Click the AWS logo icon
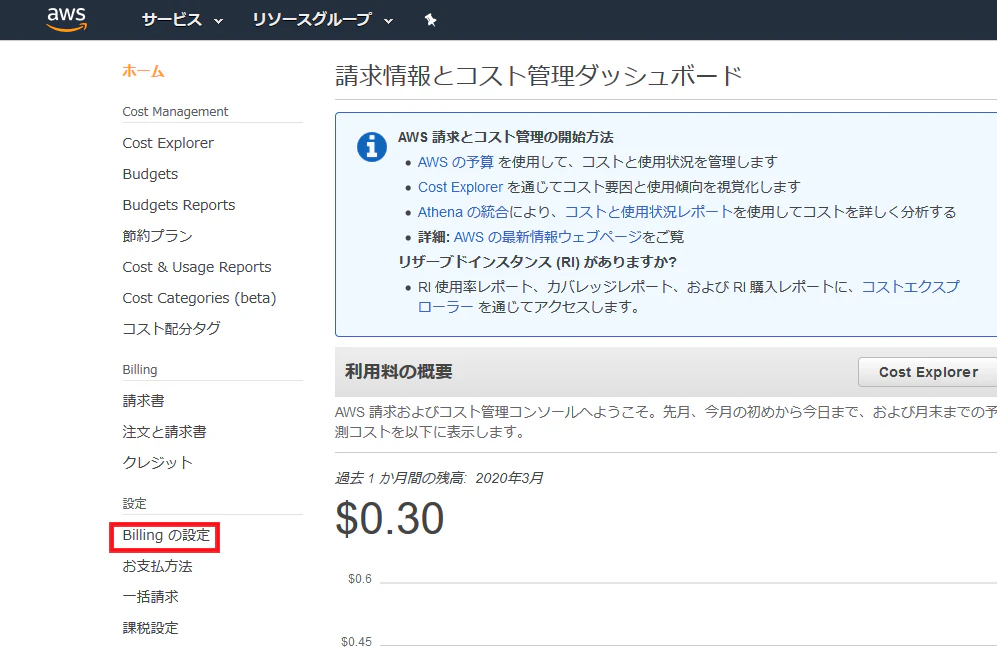 click(x=67, y=20)
